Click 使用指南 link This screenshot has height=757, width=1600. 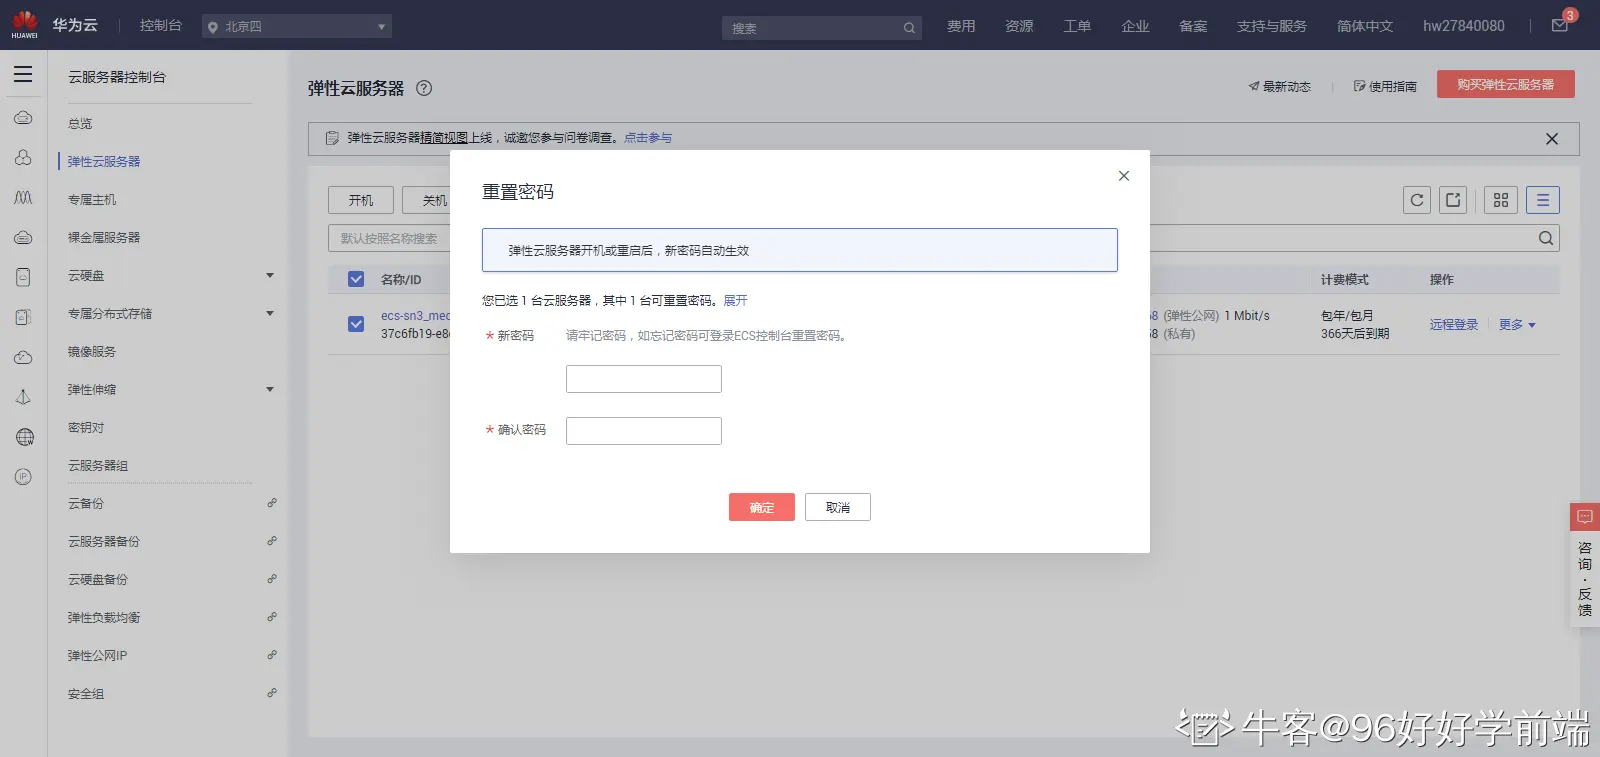1385,87
